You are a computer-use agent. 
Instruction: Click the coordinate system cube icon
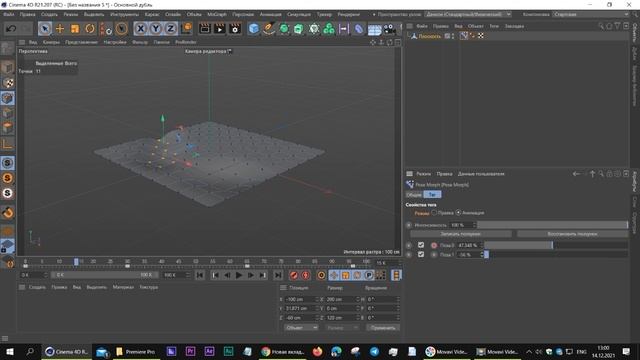point(186,29)
